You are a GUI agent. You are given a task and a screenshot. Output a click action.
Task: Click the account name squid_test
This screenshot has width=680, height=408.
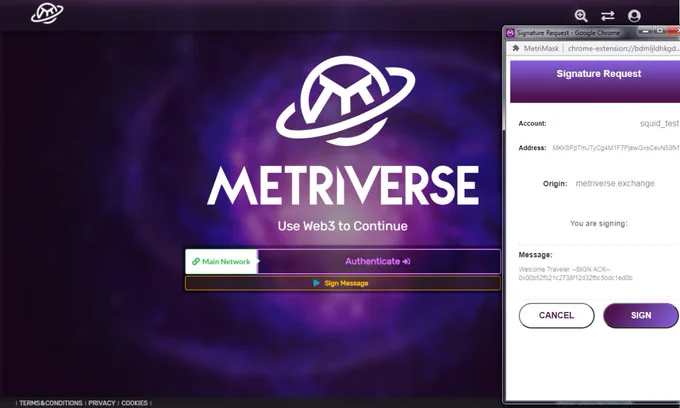pyautogui.click(x=660, y=124)
